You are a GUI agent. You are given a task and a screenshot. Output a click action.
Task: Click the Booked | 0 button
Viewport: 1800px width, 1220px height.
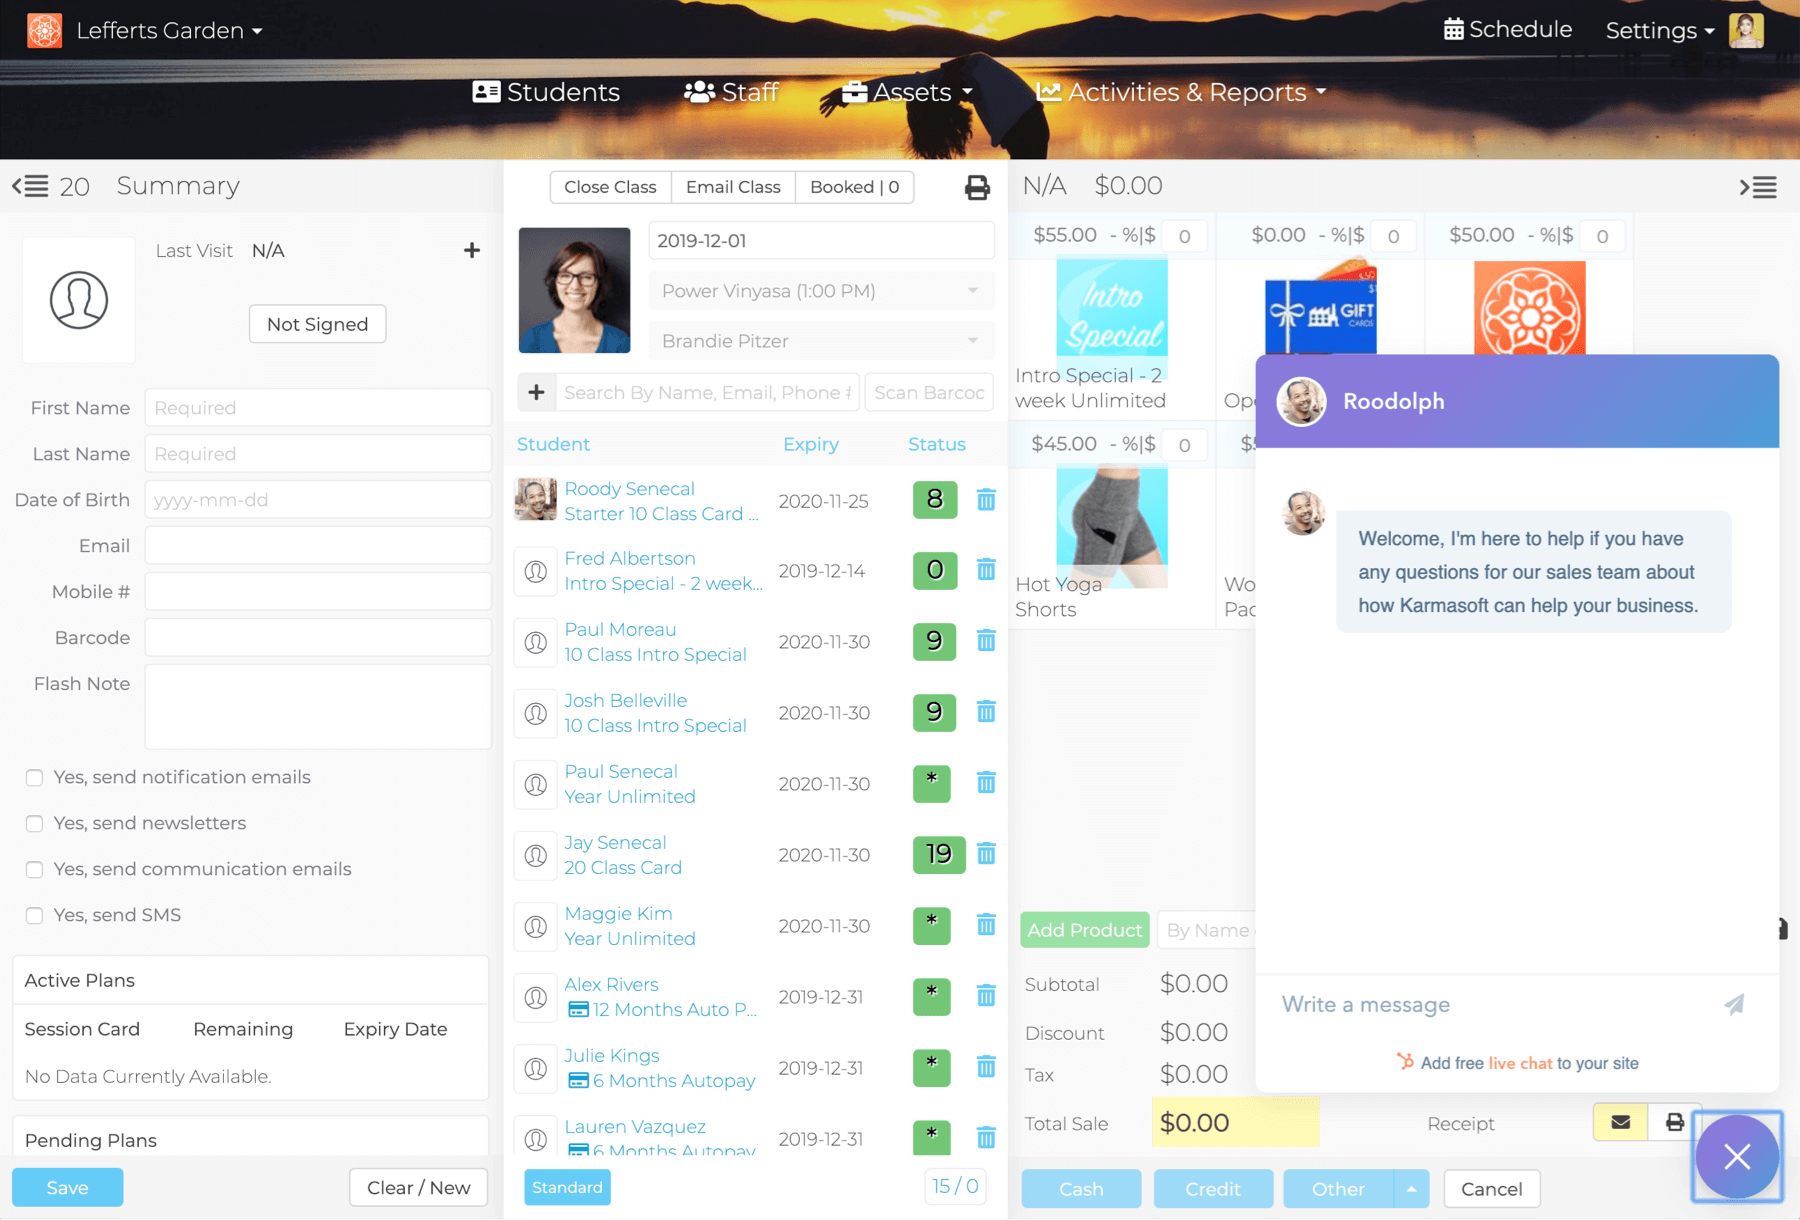pyautogui.click(x=854, y=187)
